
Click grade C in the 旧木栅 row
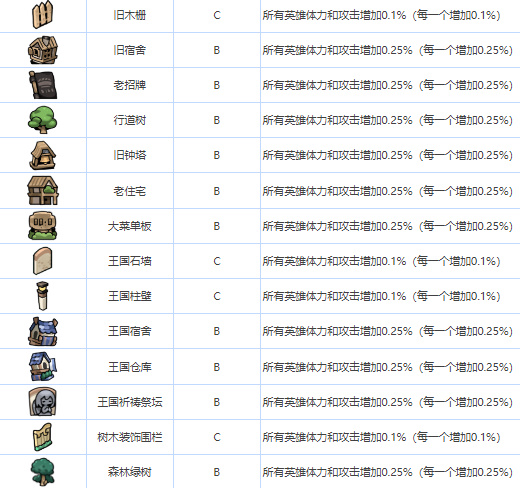(x=217, y=15)
